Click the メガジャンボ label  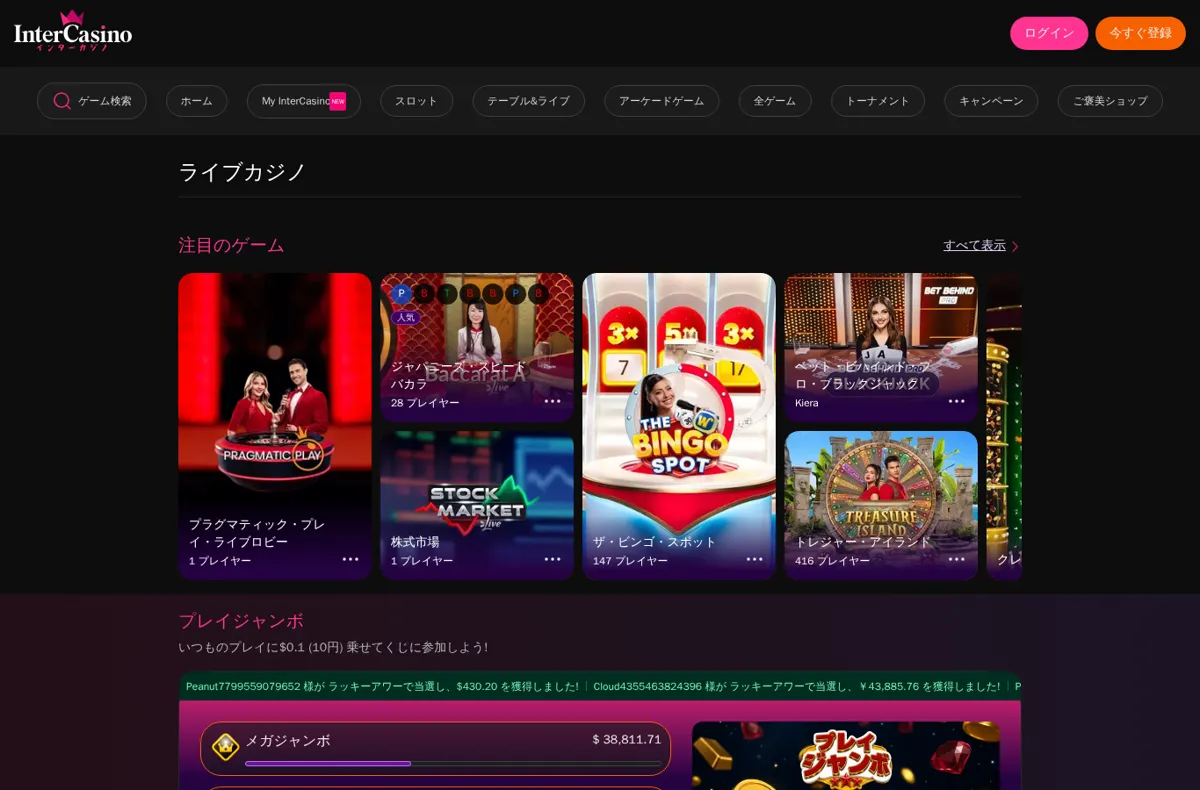[288, 741]
